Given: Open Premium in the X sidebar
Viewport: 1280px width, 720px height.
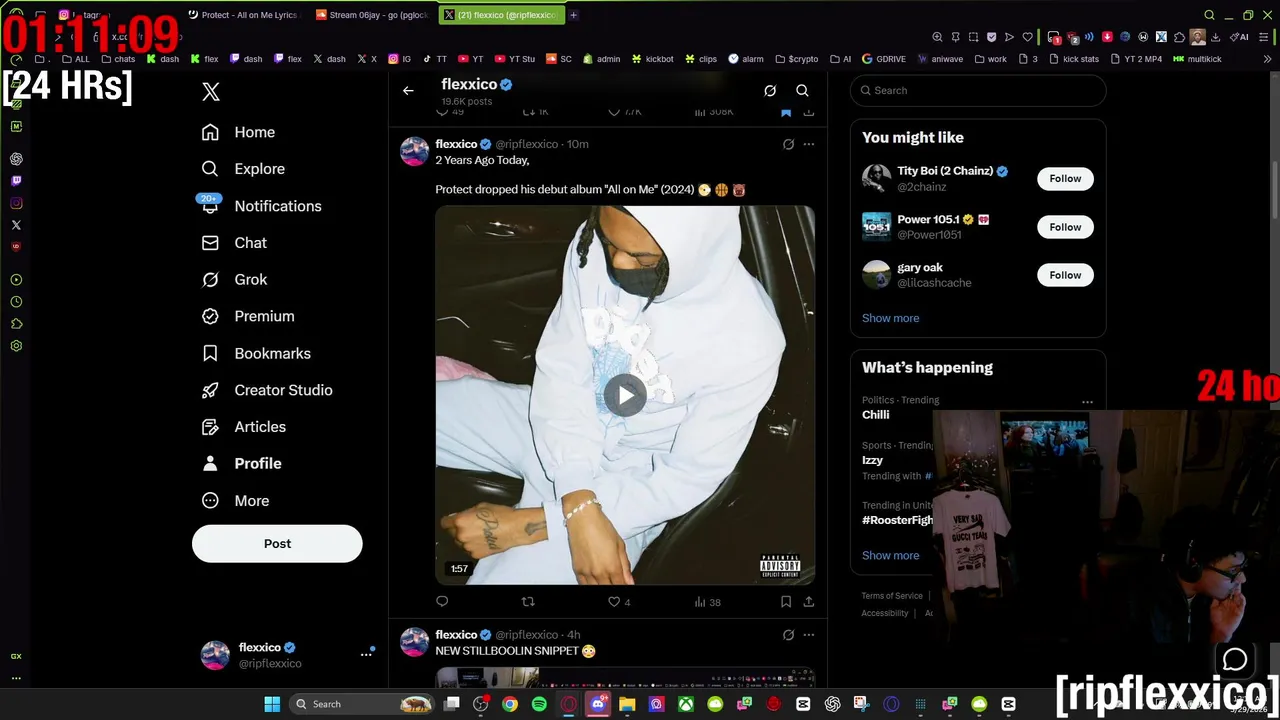Looking at the screenshot, I should (248, 316).
